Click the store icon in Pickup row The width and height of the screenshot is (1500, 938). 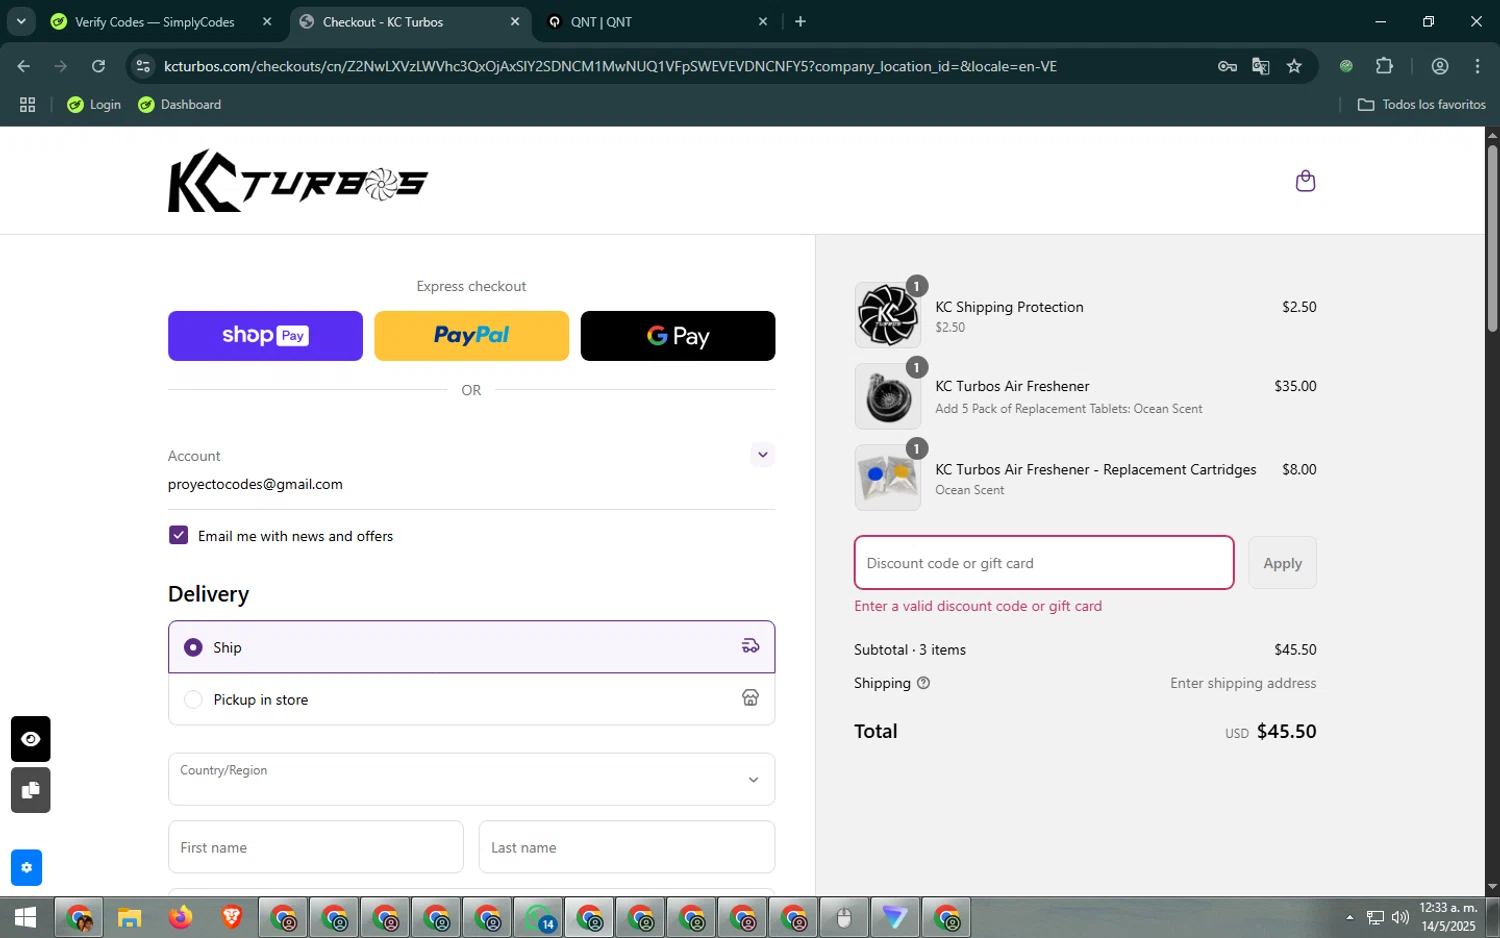750,698
